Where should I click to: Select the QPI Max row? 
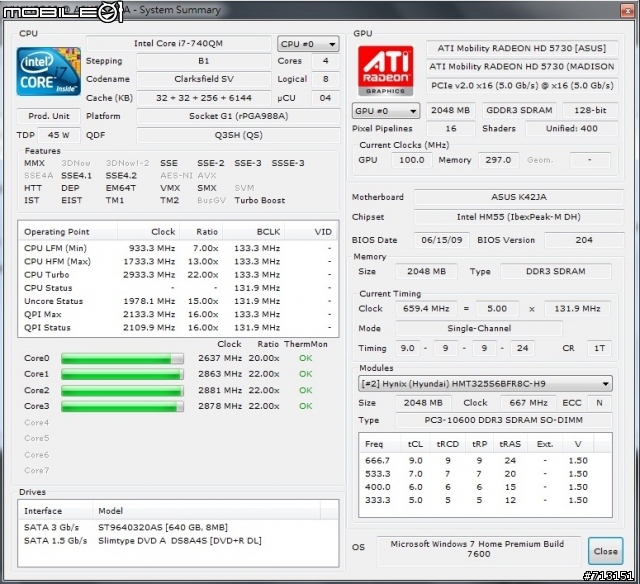pos(178,314)
